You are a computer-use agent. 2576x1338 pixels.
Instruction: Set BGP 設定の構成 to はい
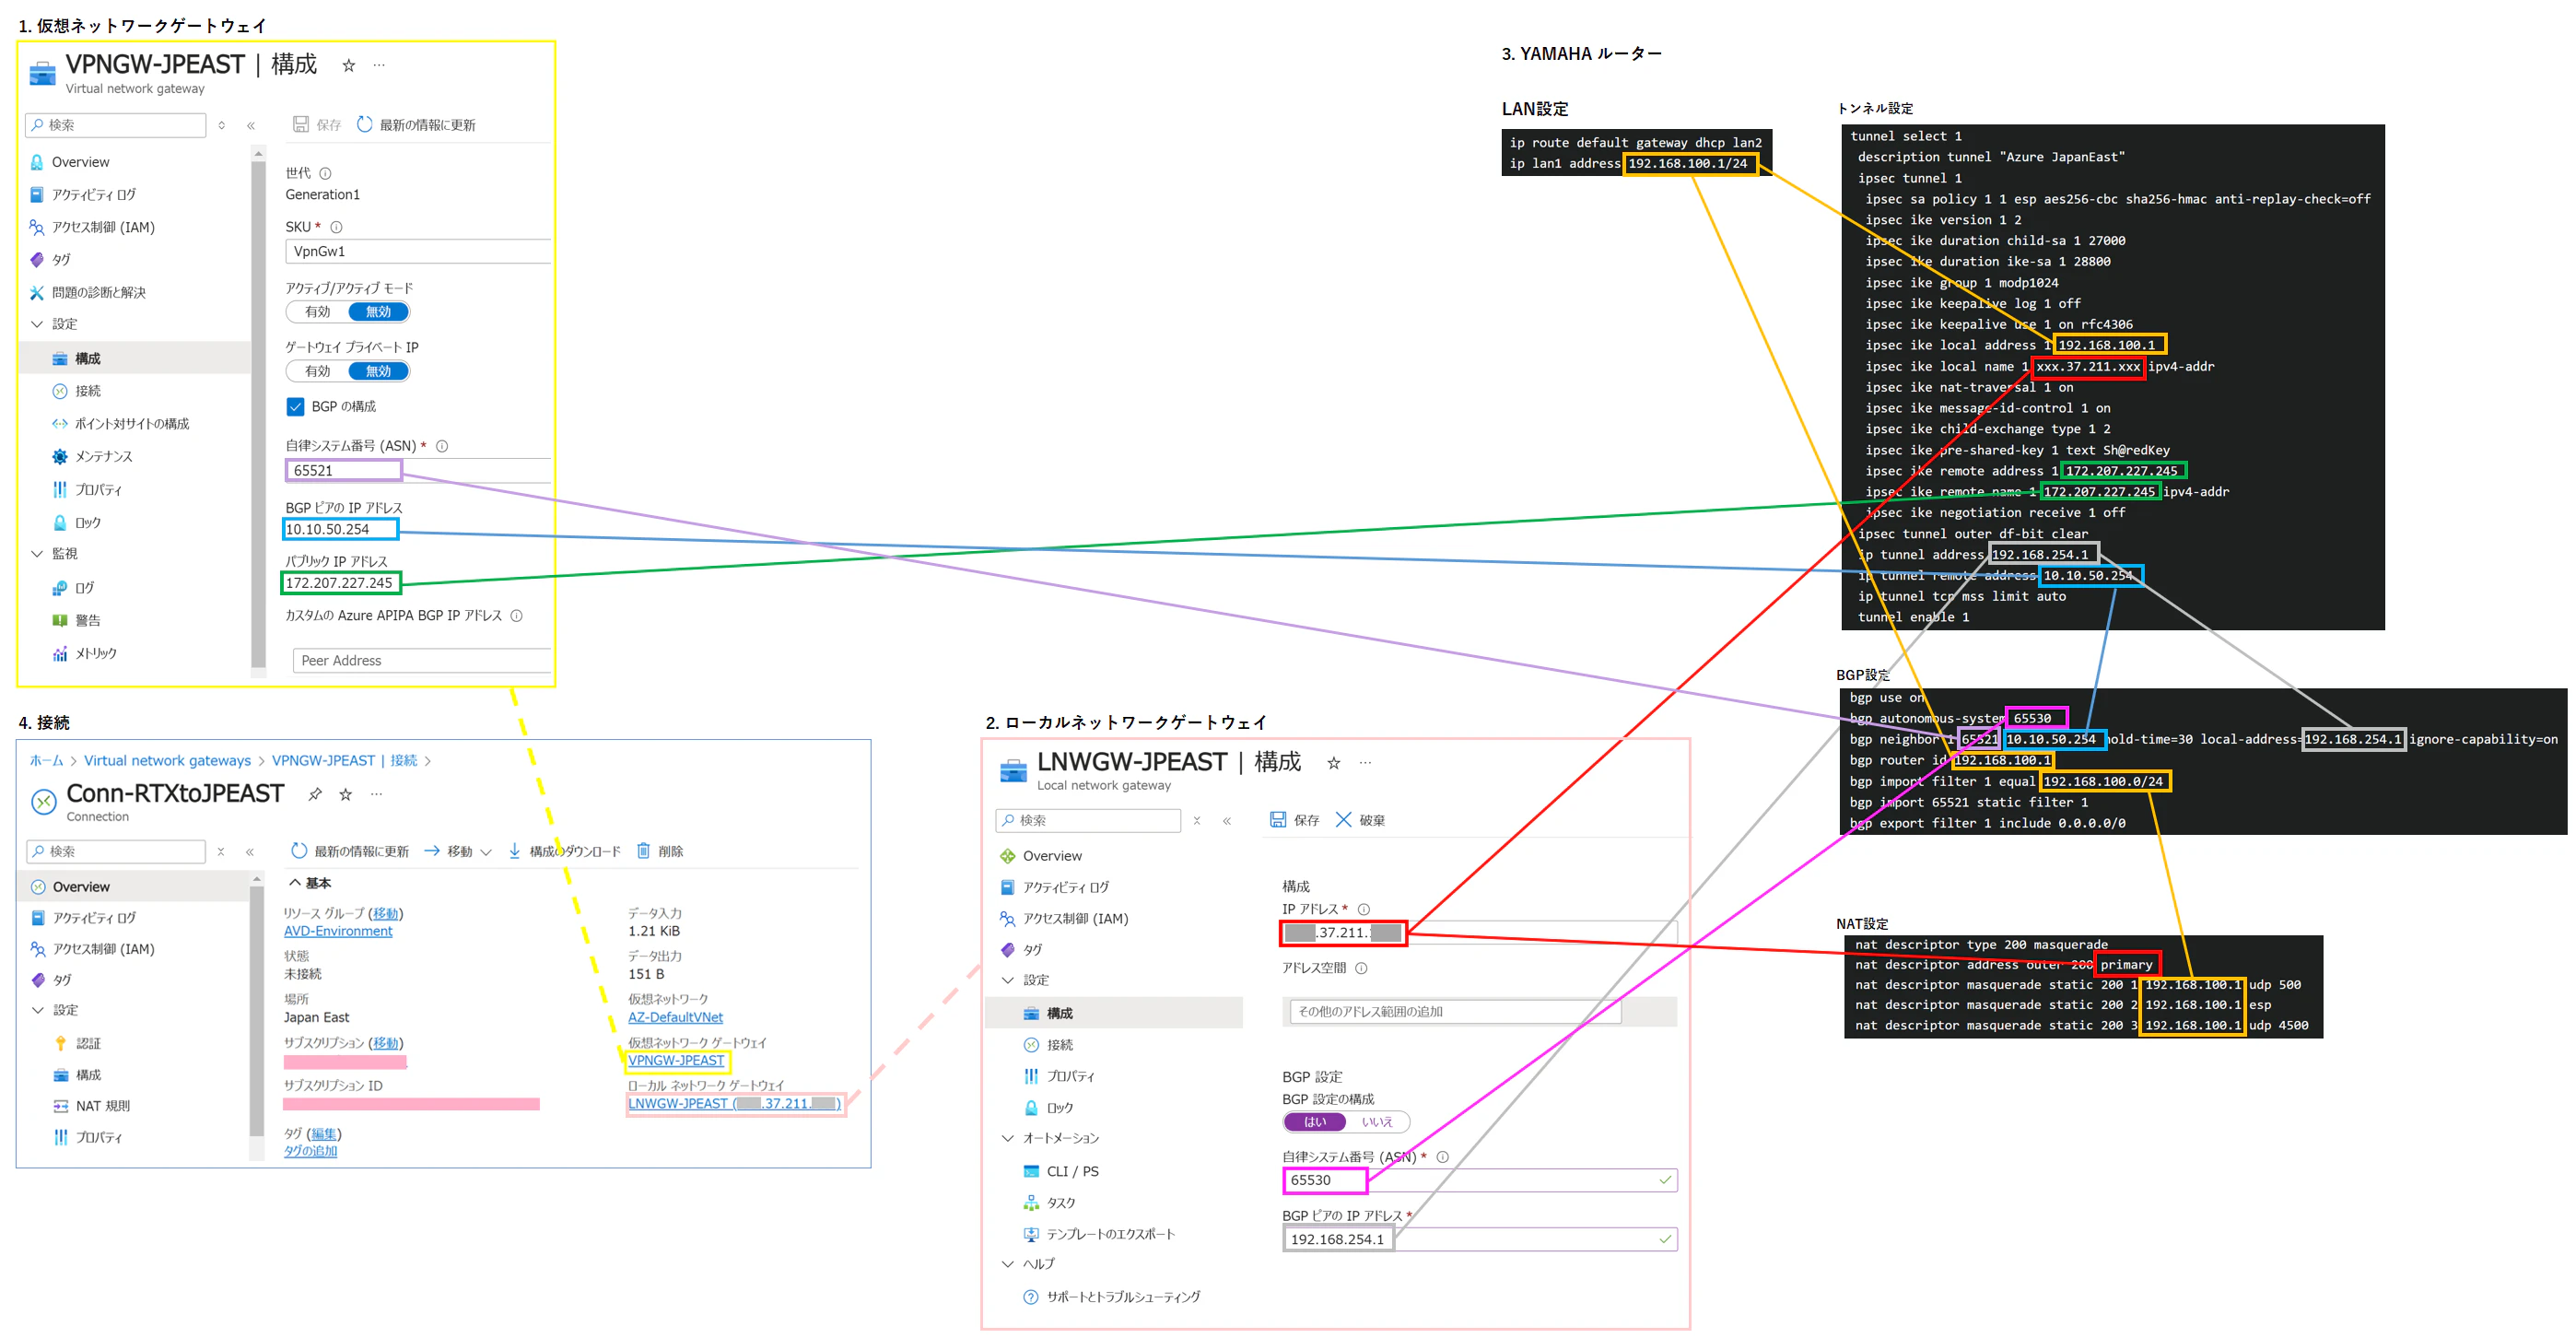tap(1314, 1122)
